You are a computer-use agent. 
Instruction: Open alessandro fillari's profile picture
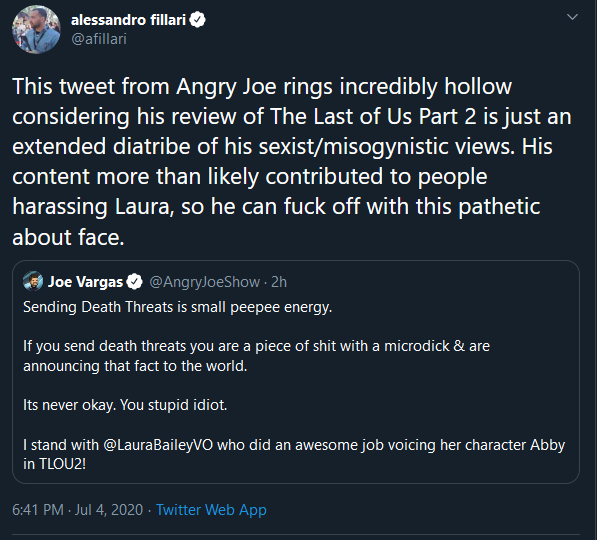36,29
